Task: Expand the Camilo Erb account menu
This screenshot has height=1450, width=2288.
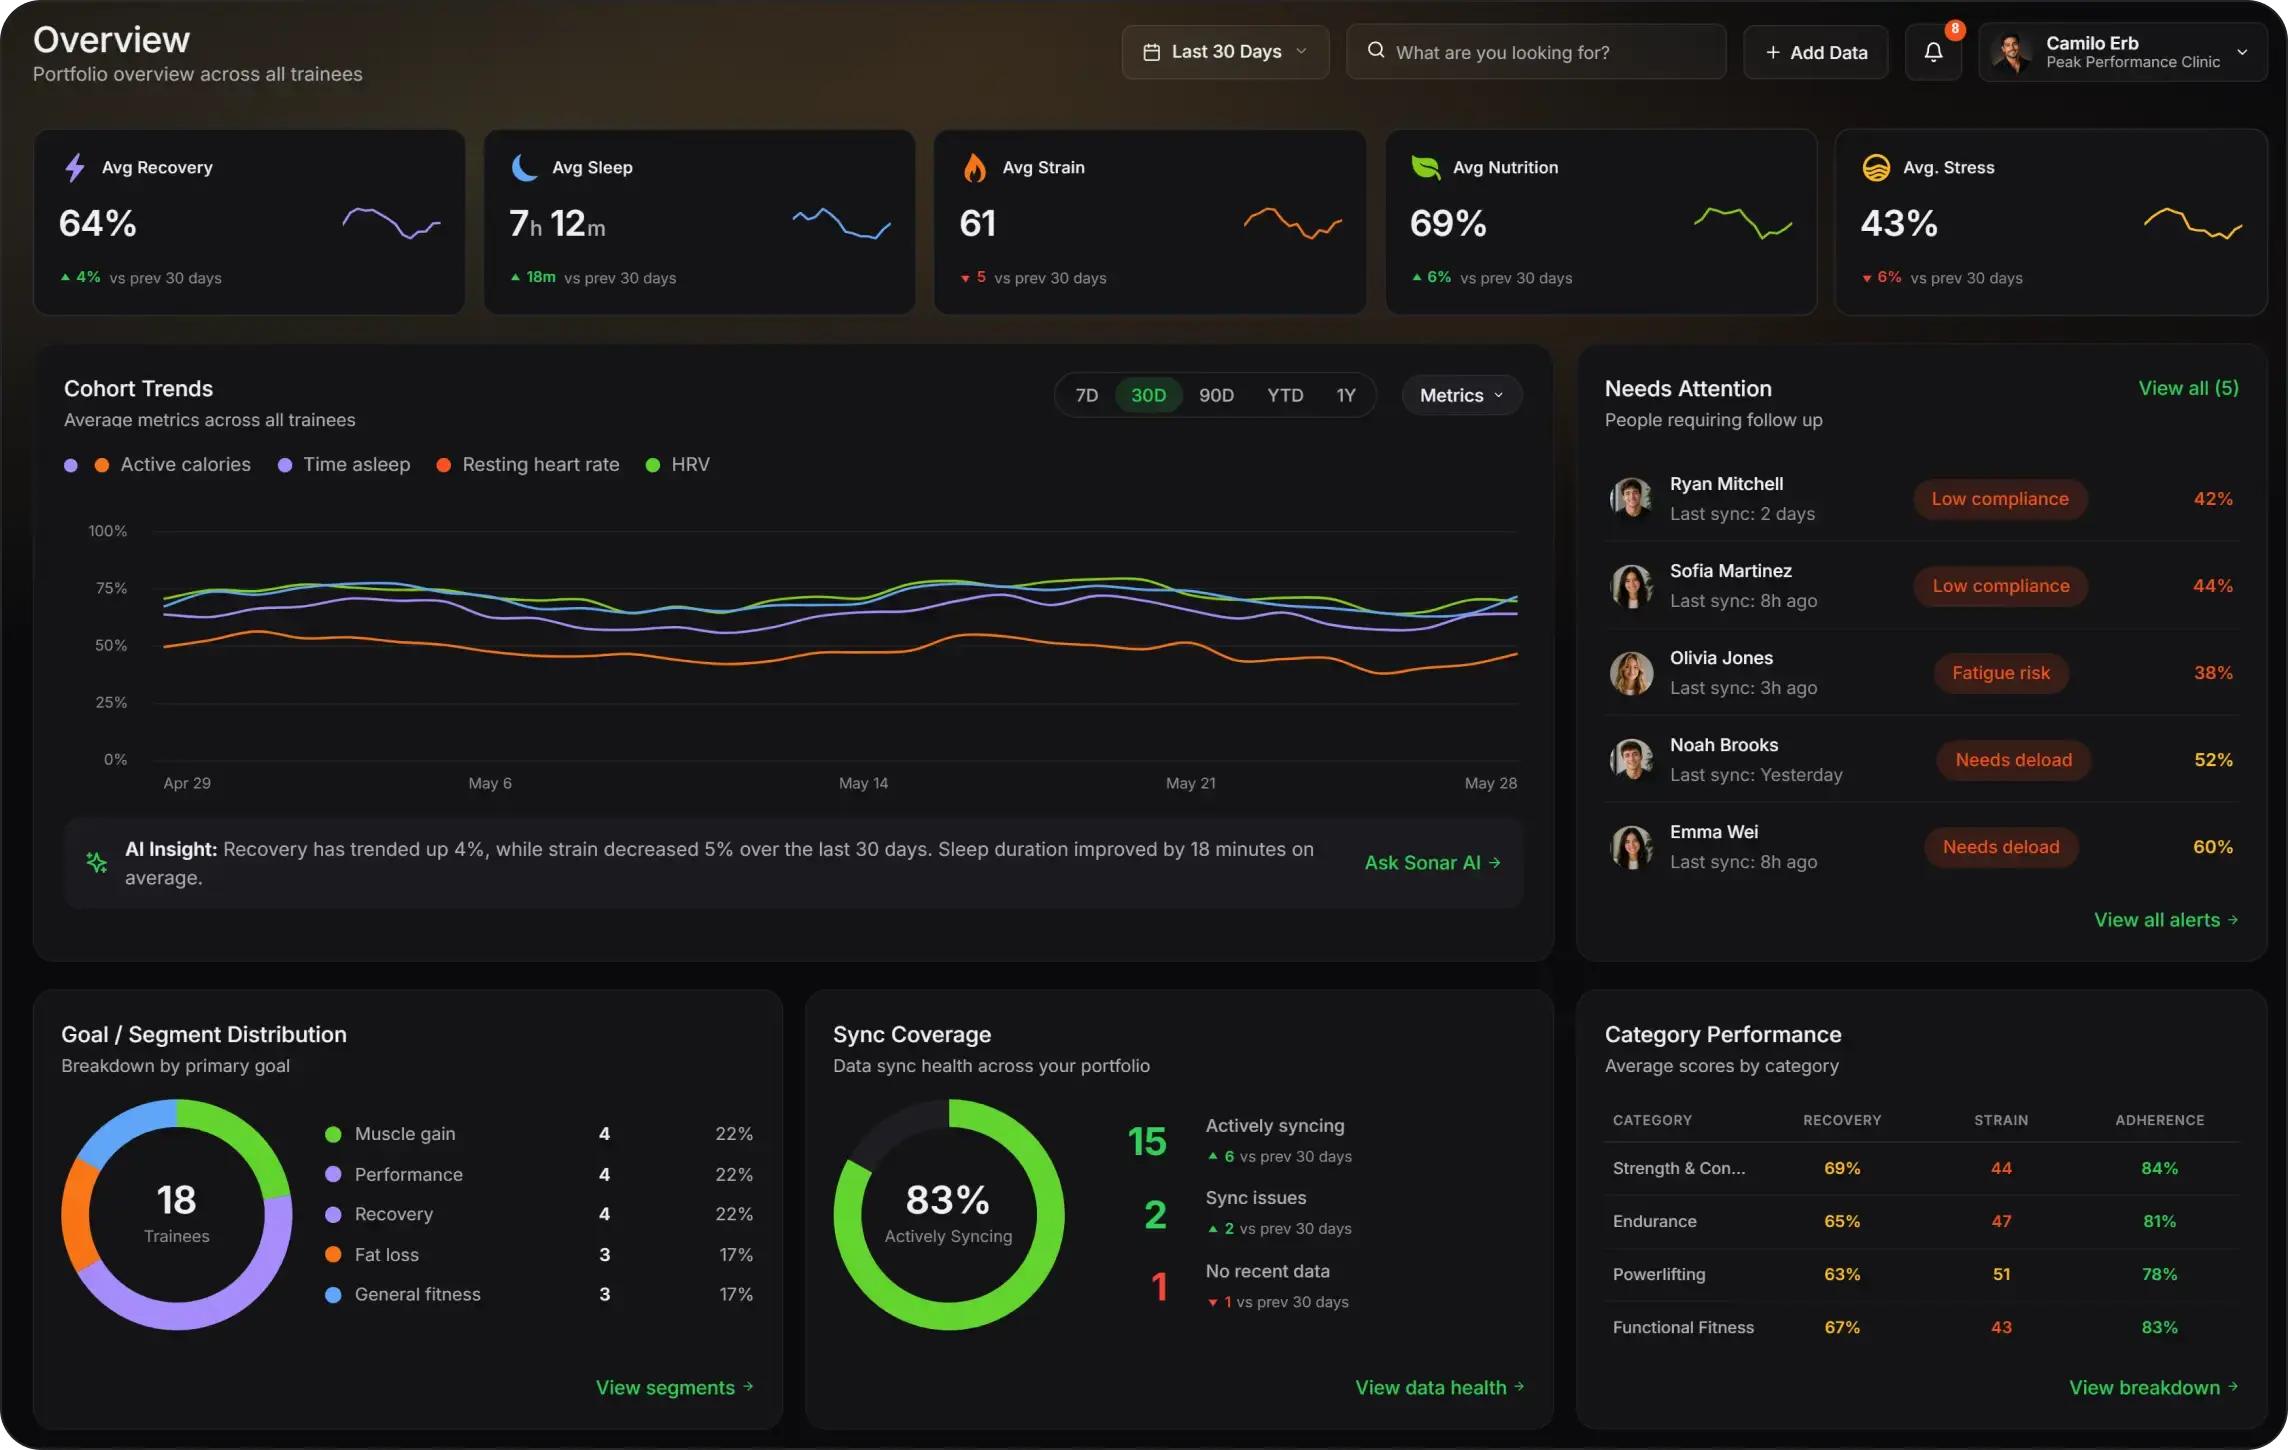Action: pos(2122,52)
